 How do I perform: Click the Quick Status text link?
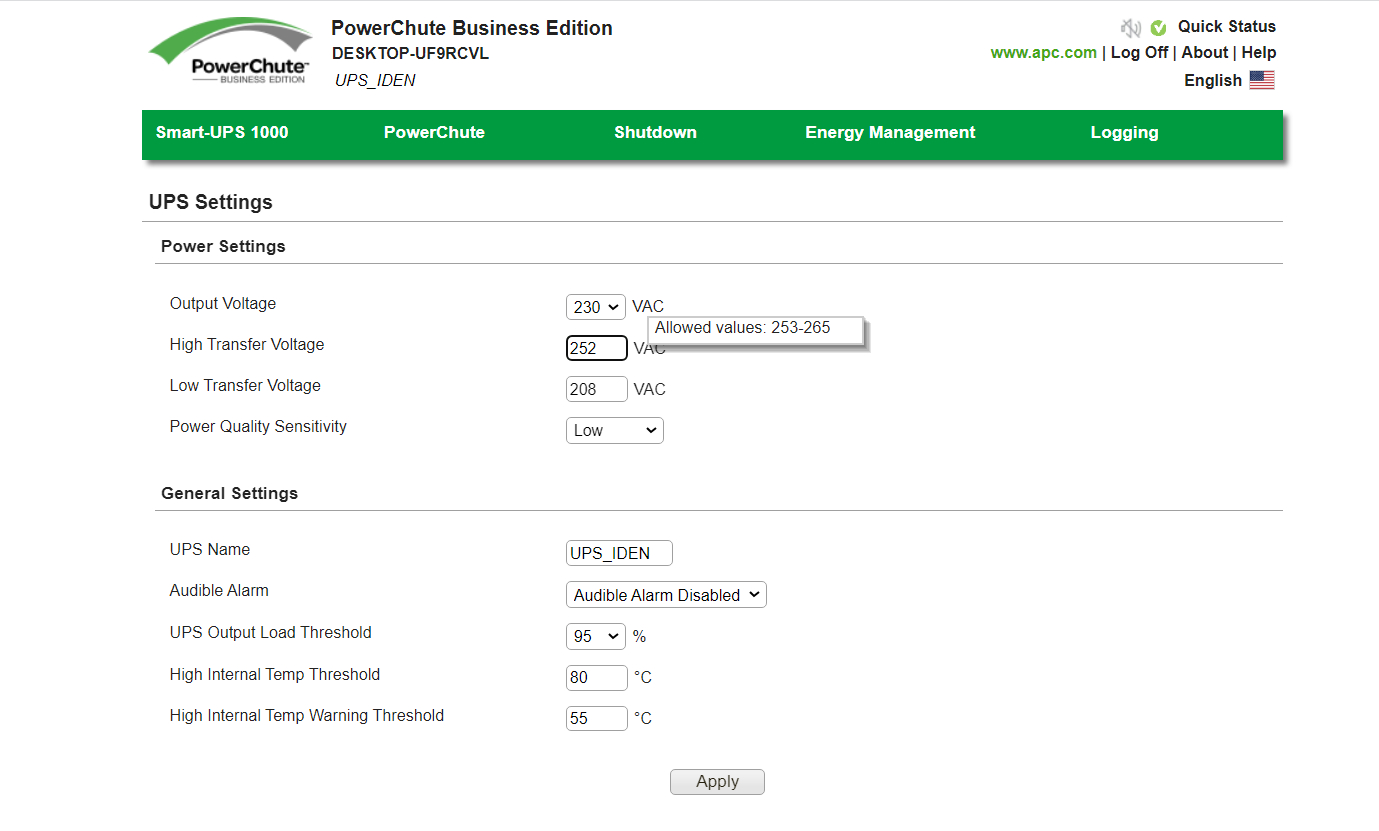click(x=1227, y=27)
